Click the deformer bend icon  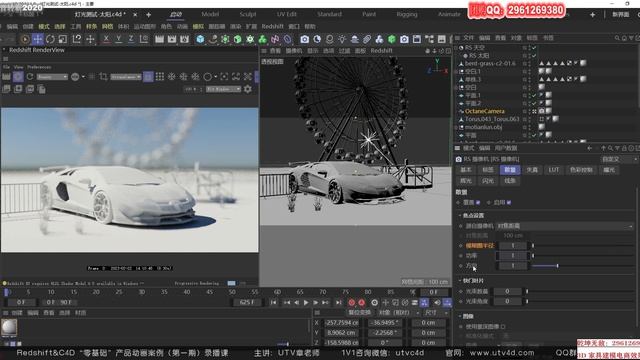[288, 39]
